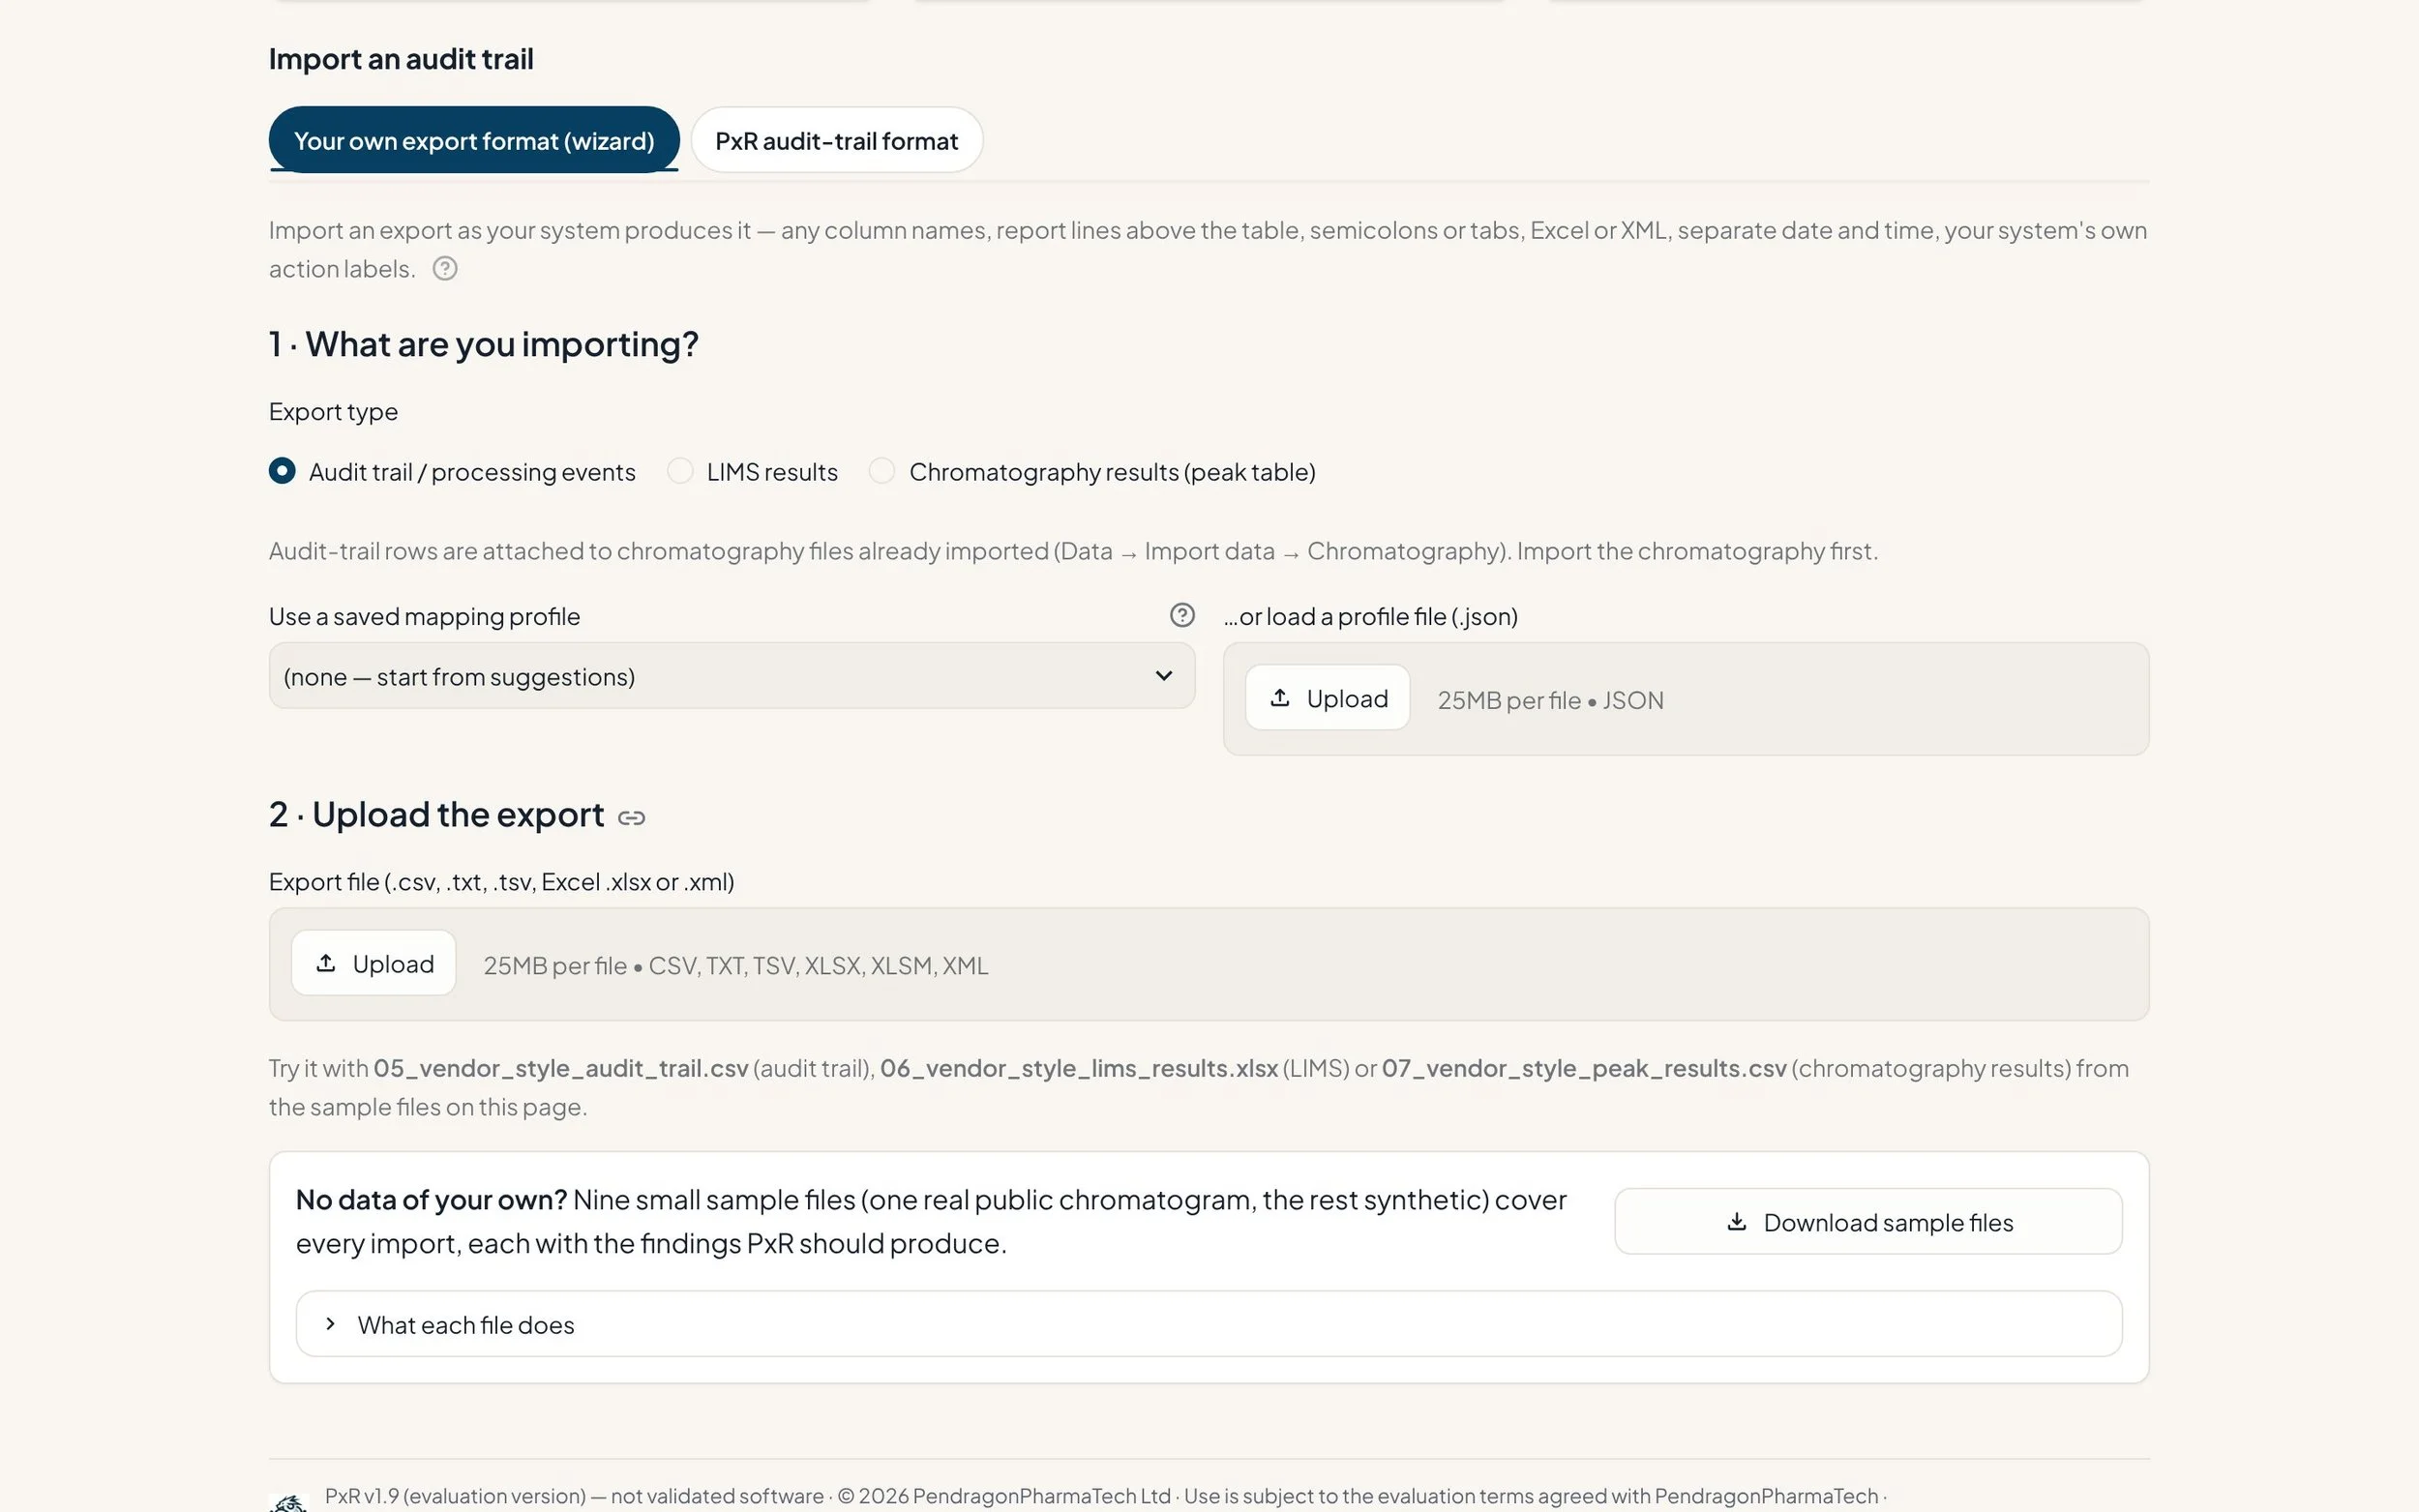Viewport: 2419px width, 1512px height.
Task: Click the footer logo beside PxR v1.9
Action: [289, 1501]
